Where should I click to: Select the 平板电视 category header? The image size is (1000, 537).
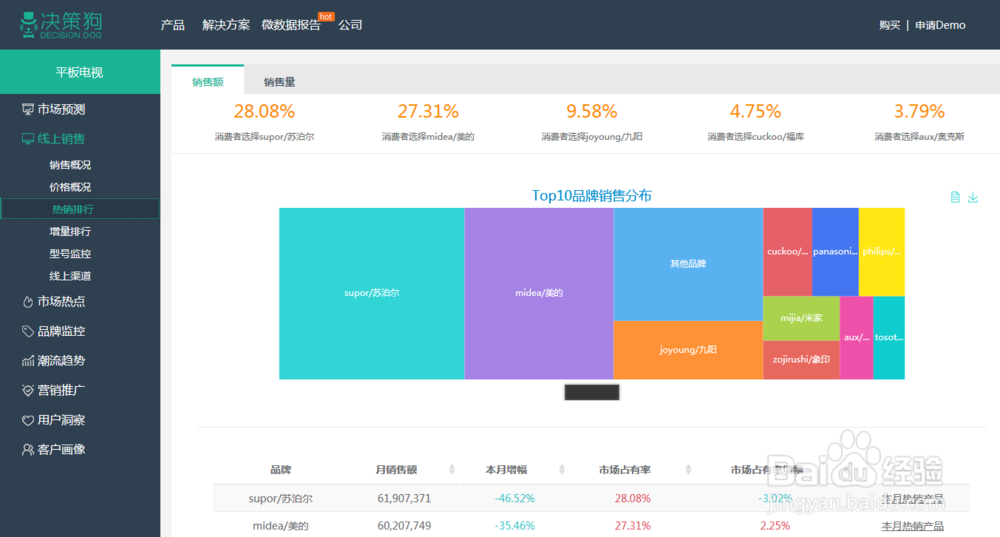80,72
